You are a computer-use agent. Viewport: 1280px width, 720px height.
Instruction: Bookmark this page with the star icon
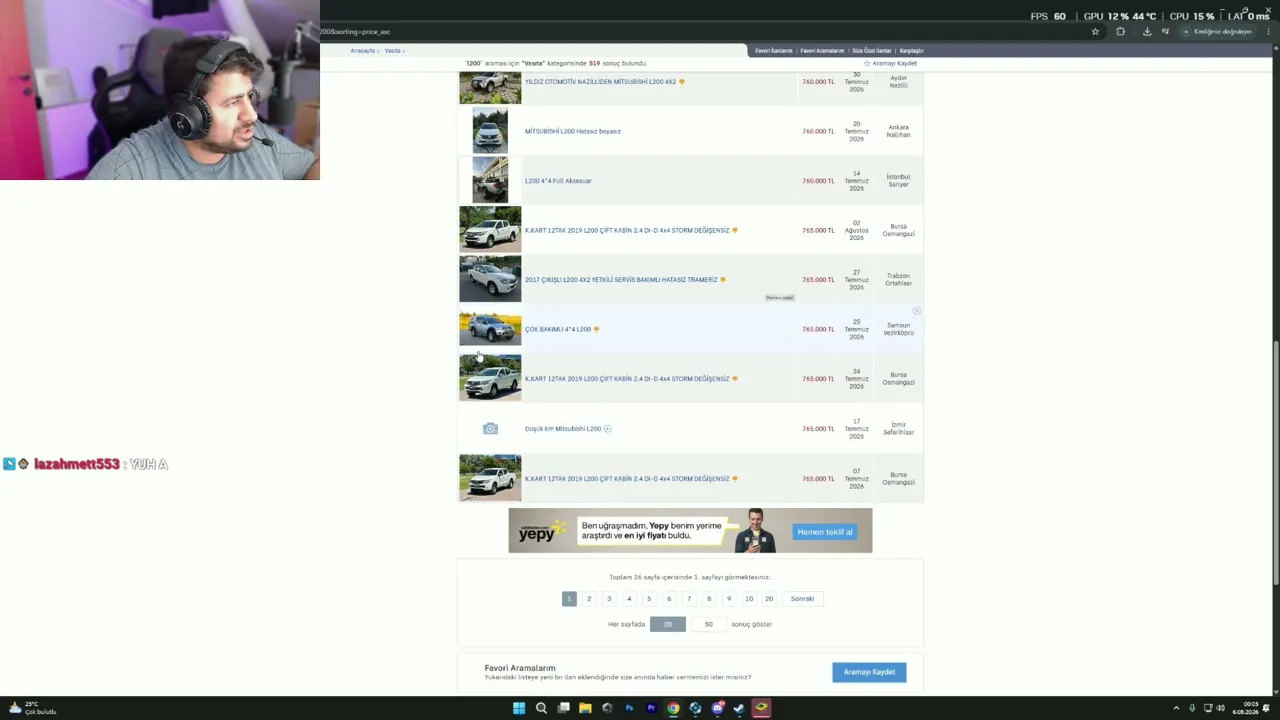pyautogui.click(x=1095, y=32)
